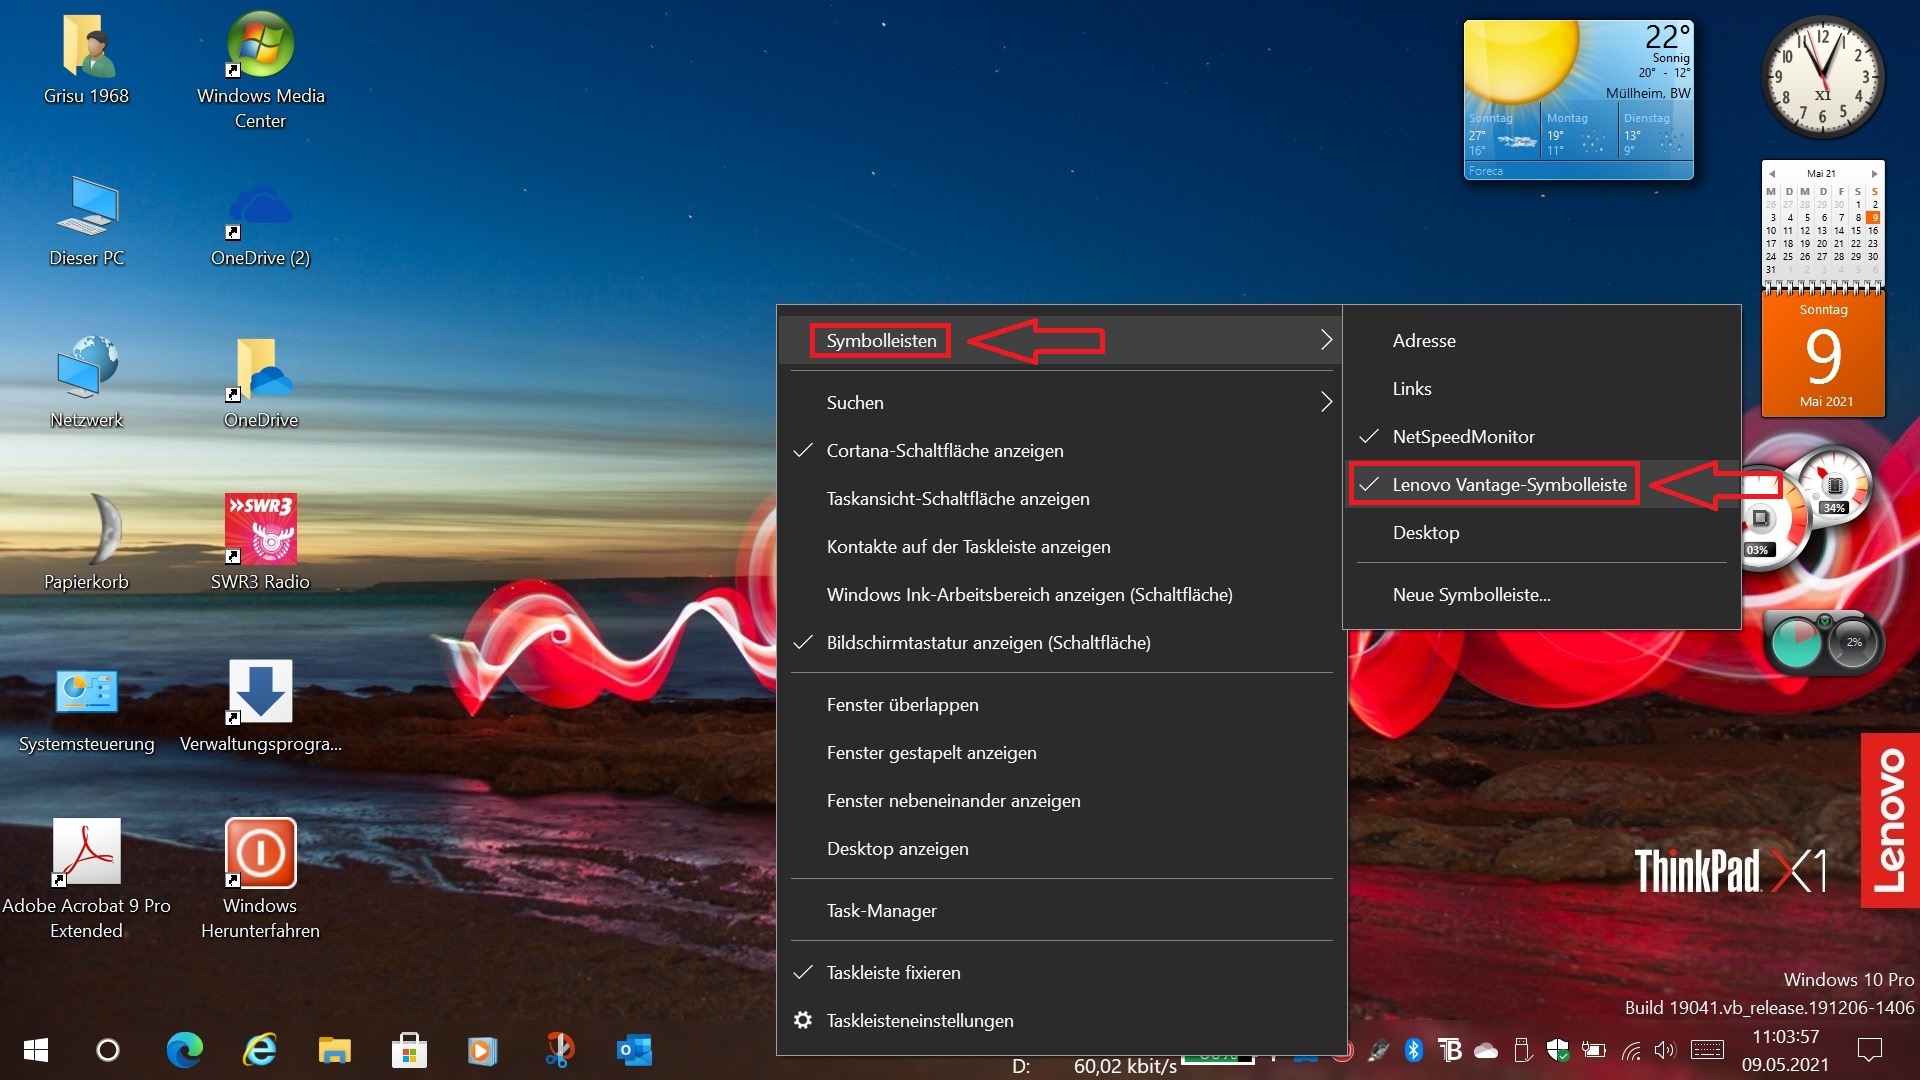Open Microsoft Store from the taskbar
Screen dimensions: 1920x1080
pyautogui.click(x=409, y=1050)
